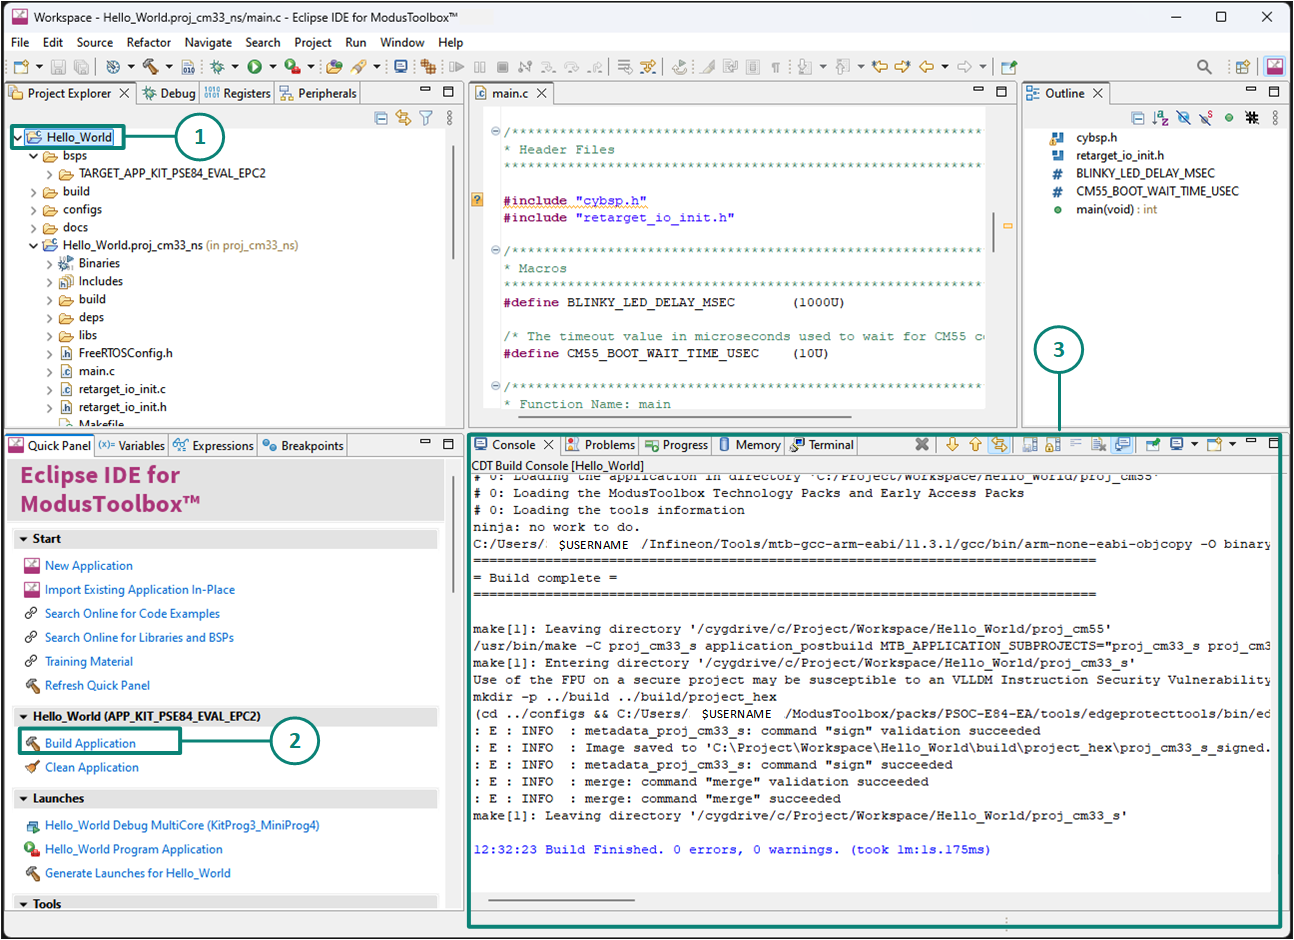Click the Pin Console icon

click(1153, 445)
